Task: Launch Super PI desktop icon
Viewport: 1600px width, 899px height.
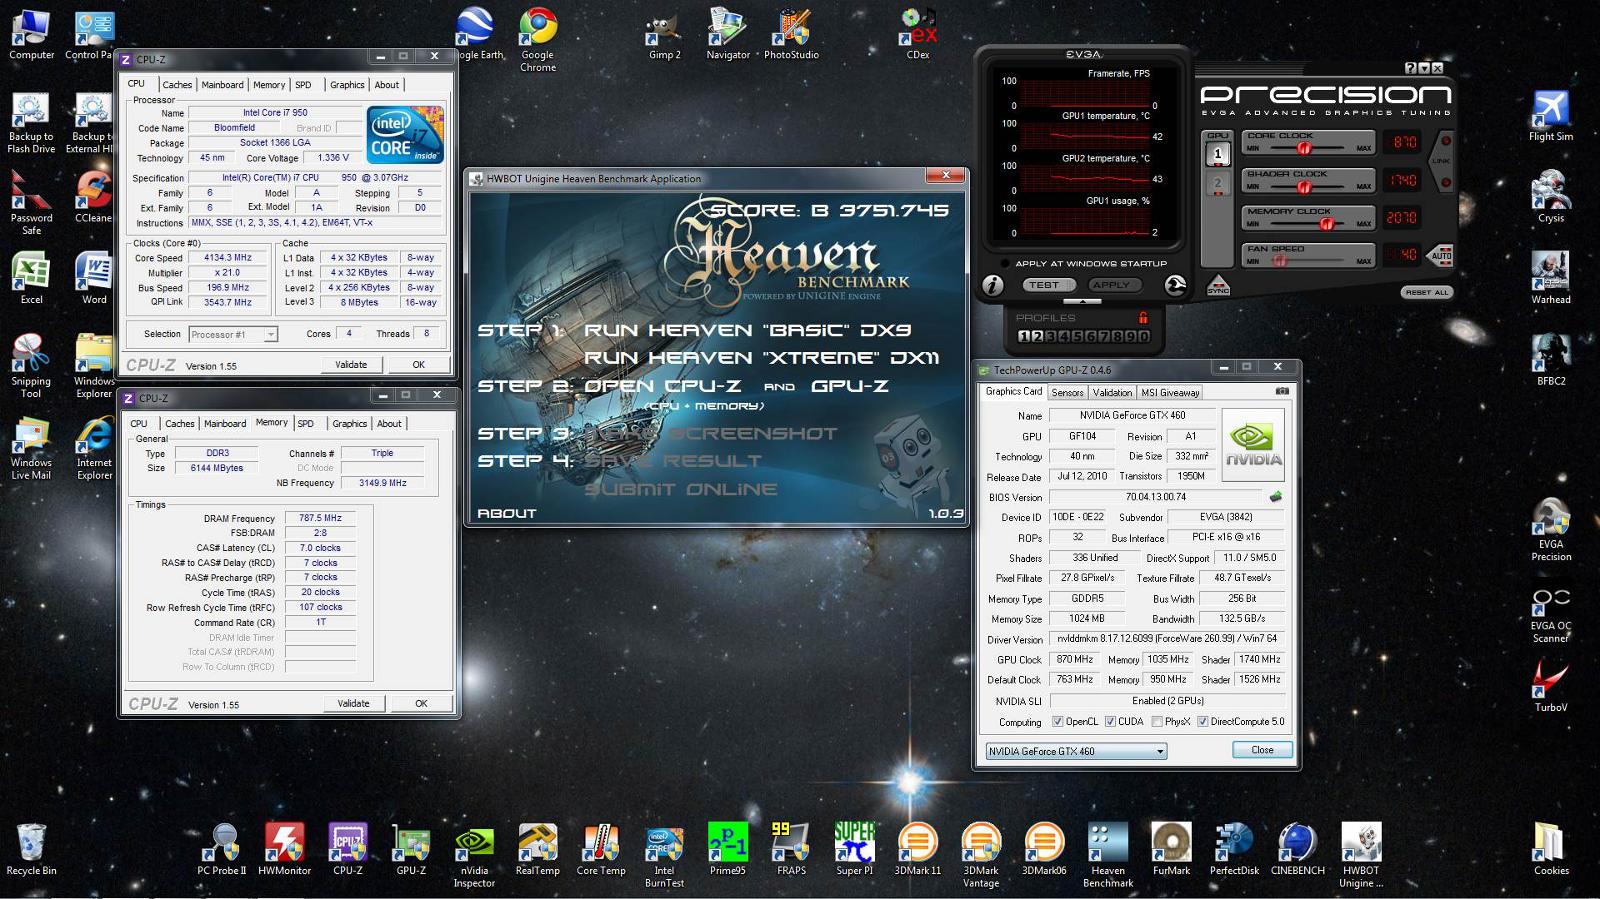Action: (x=855, y=849)
